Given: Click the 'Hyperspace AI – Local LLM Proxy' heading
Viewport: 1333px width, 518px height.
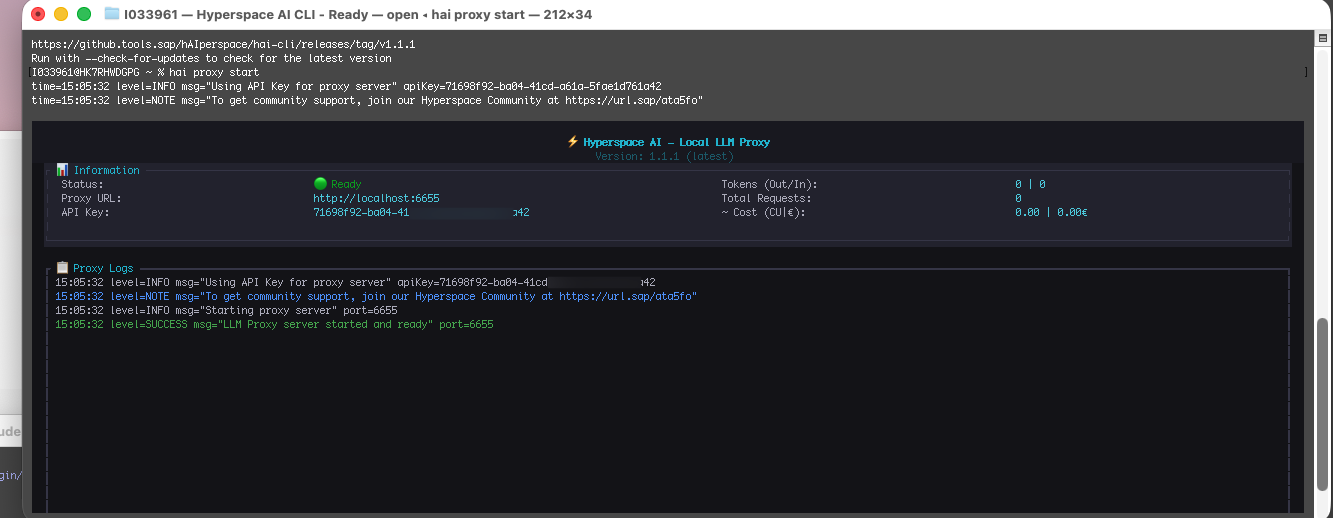Looking at the screenshot, I should 676,142.
